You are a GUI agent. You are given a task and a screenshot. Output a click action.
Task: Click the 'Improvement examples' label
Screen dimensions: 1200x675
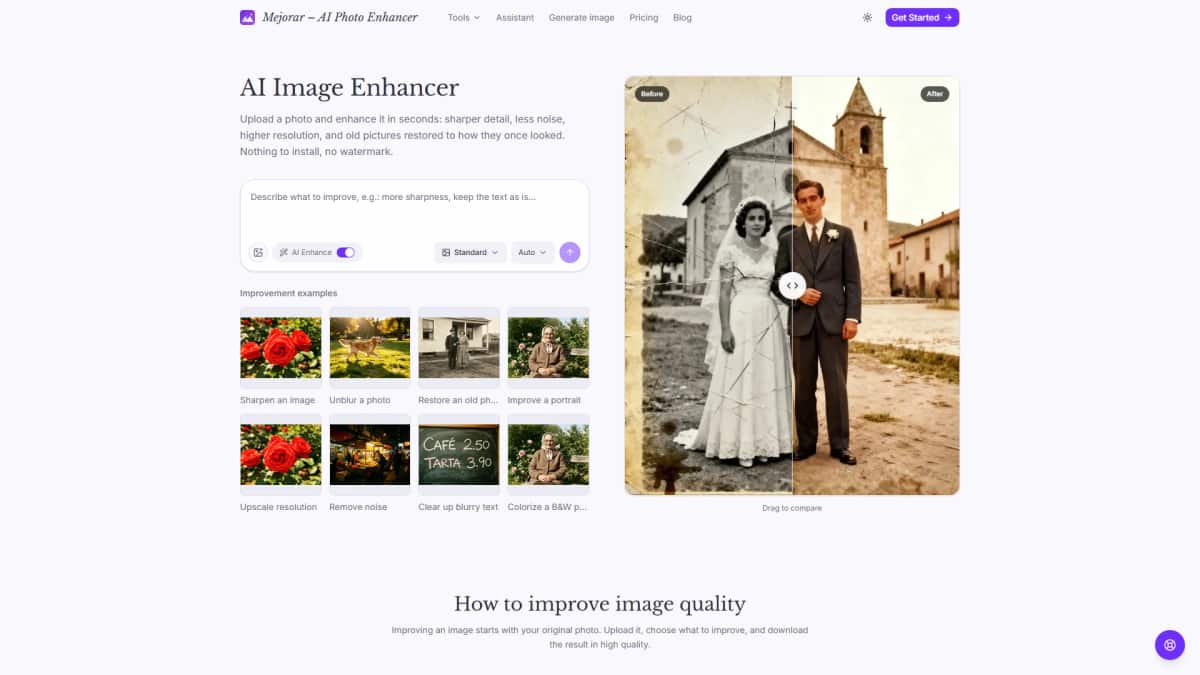click(289, 293)
